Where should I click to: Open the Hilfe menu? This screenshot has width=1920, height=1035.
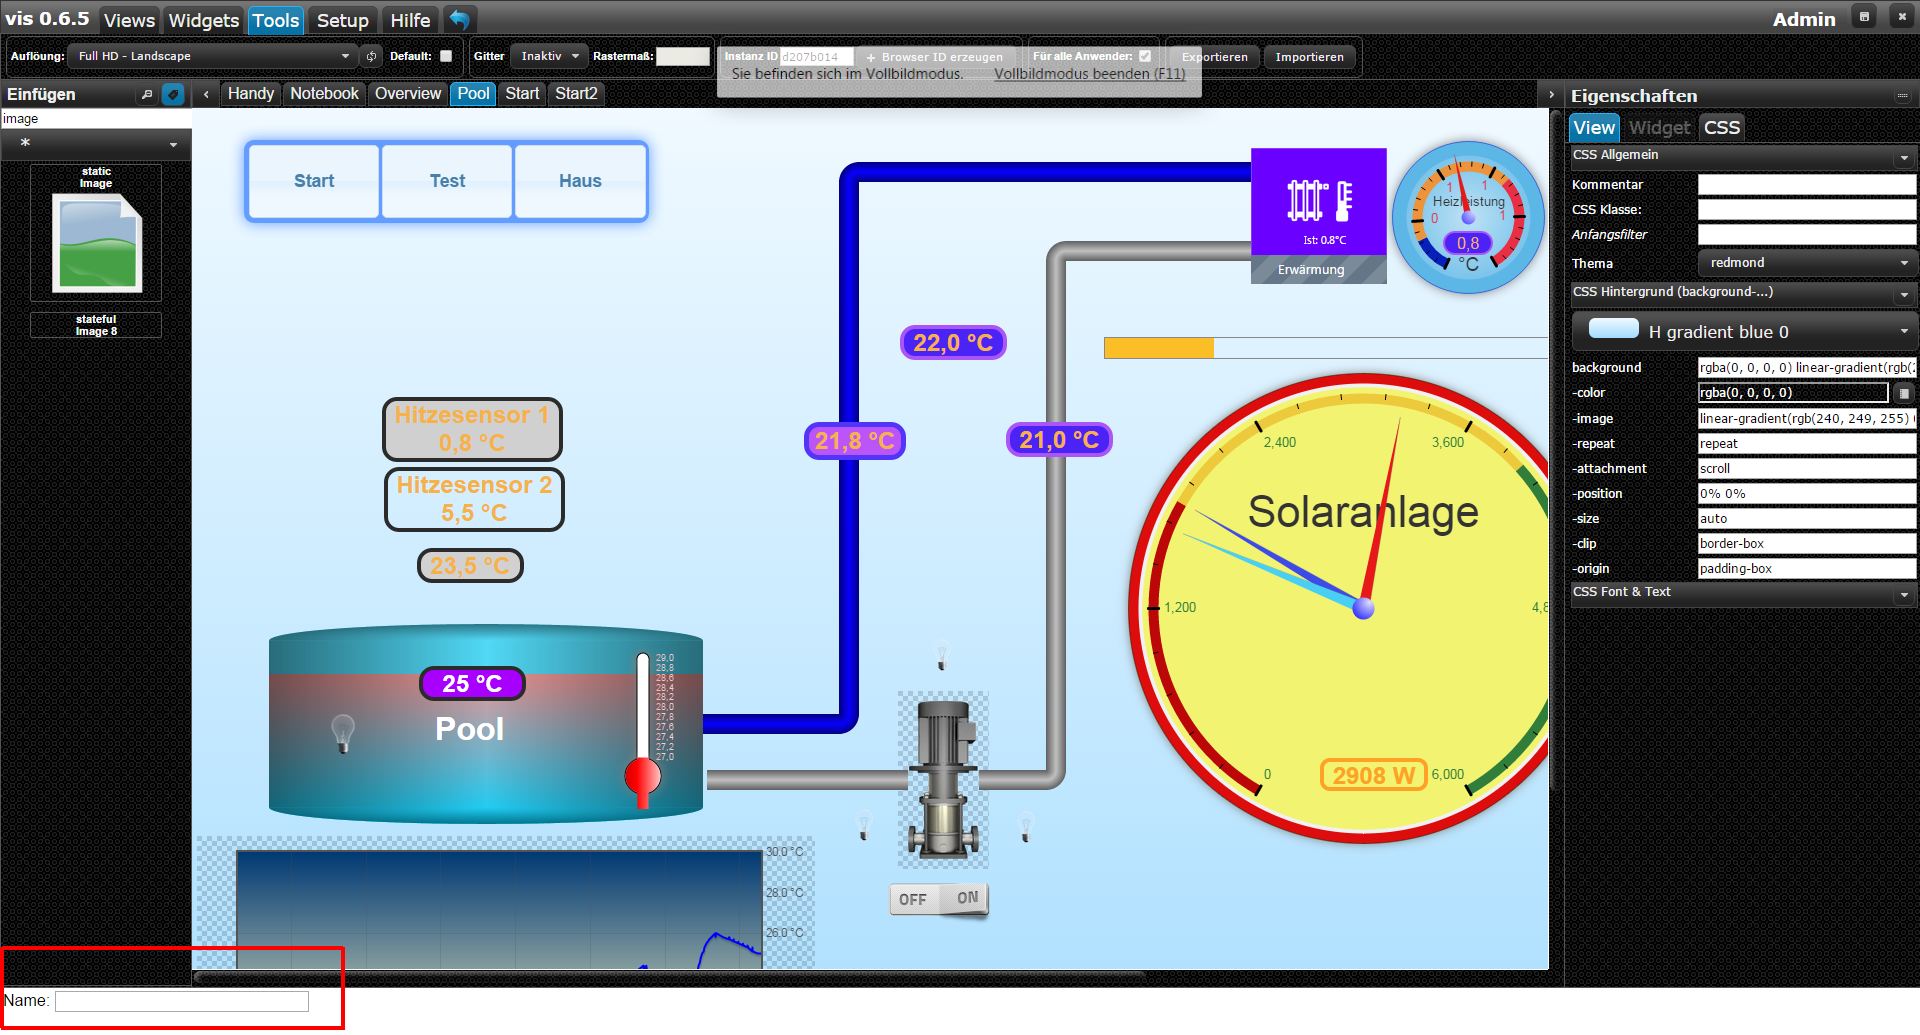(410, 20)
